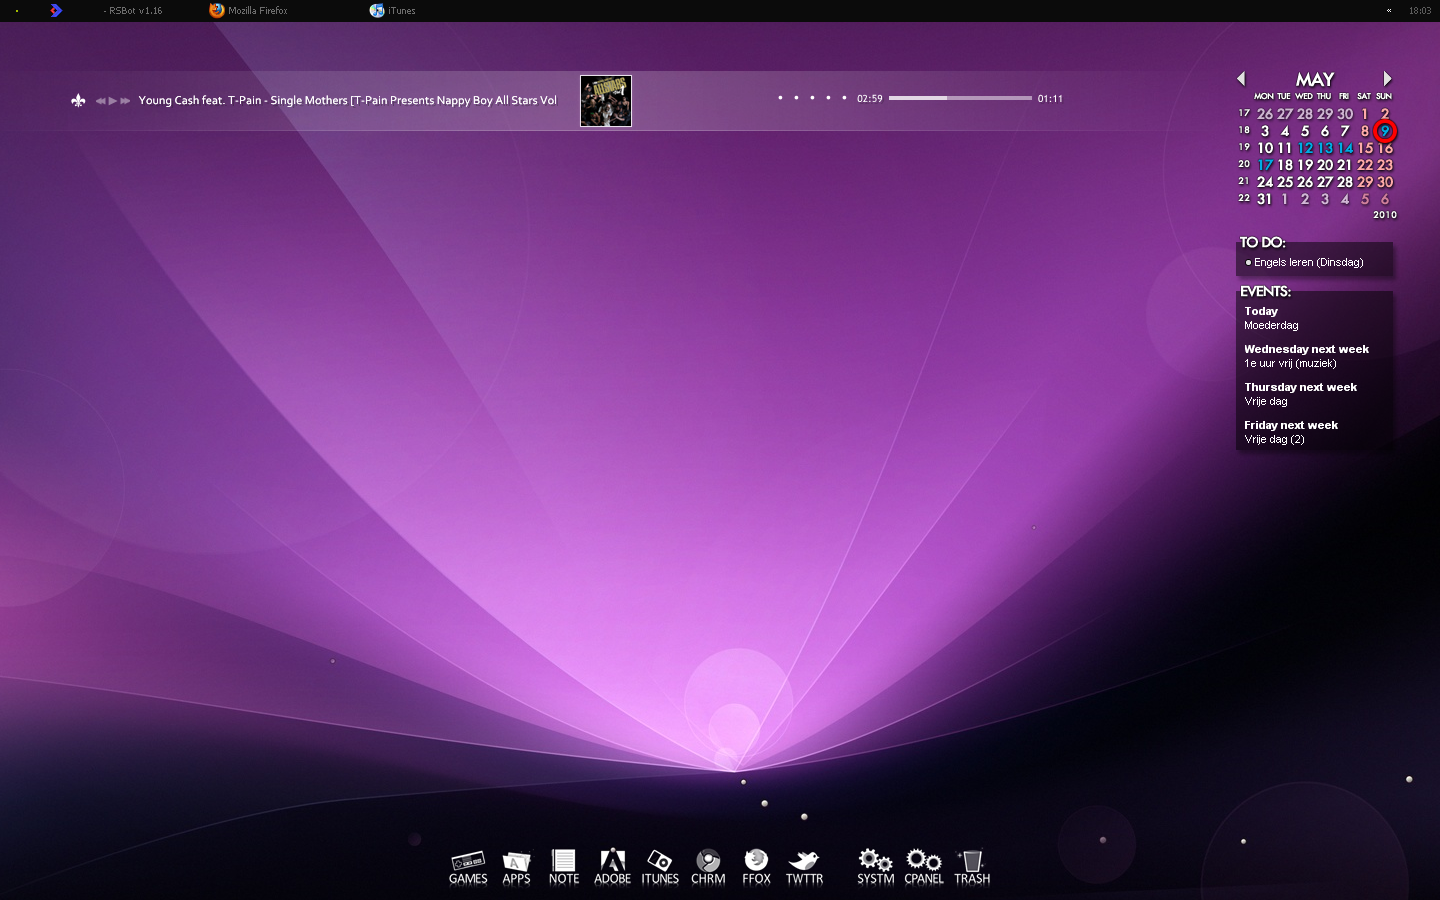Click the fleur-de-lis icon on music bar
The height and width of the screenshot is (900, 1440).
pos(78,100)
